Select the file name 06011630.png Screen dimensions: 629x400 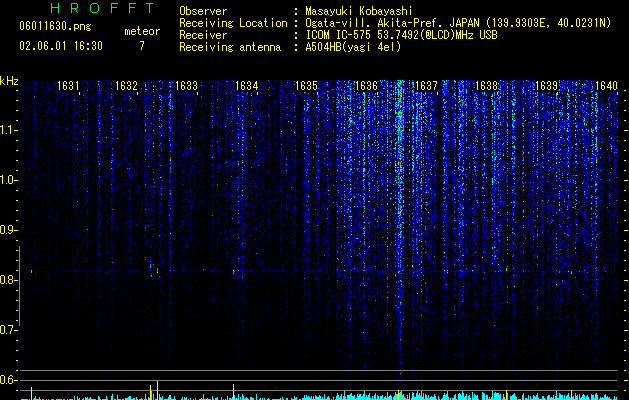pyautogui.click(x=55, y=27)
